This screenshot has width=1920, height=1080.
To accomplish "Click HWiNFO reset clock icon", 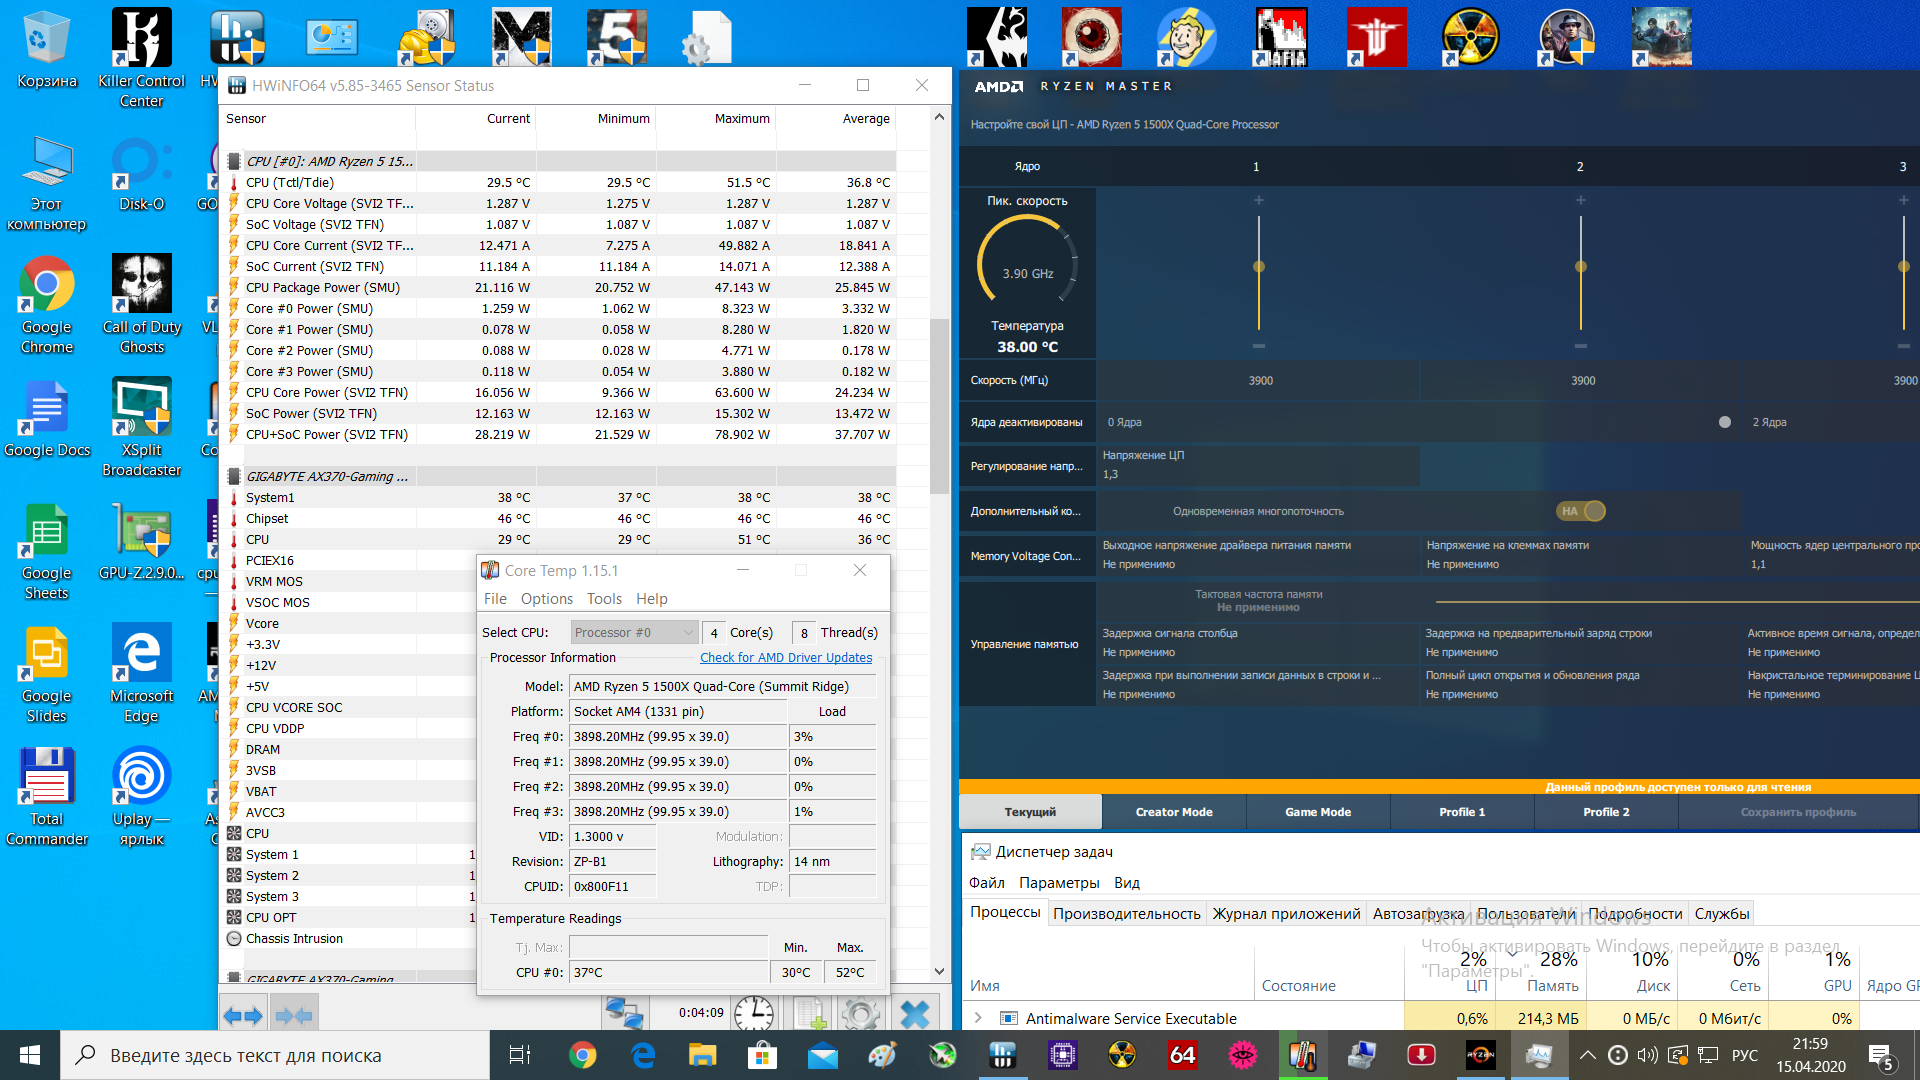I will [754, 1013].
